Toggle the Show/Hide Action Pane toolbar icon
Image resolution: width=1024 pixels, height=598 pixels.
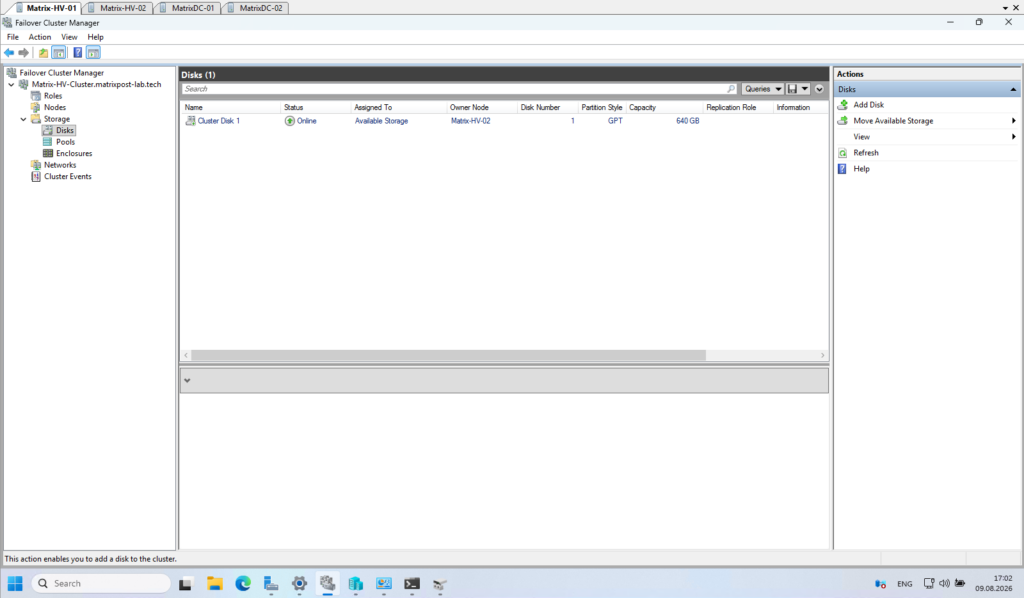(x=93, y=53)
